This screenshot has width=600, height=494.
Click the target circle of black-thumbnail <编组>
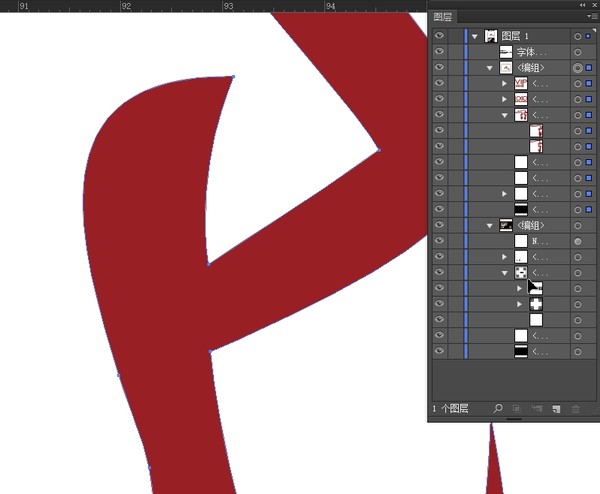577,226
